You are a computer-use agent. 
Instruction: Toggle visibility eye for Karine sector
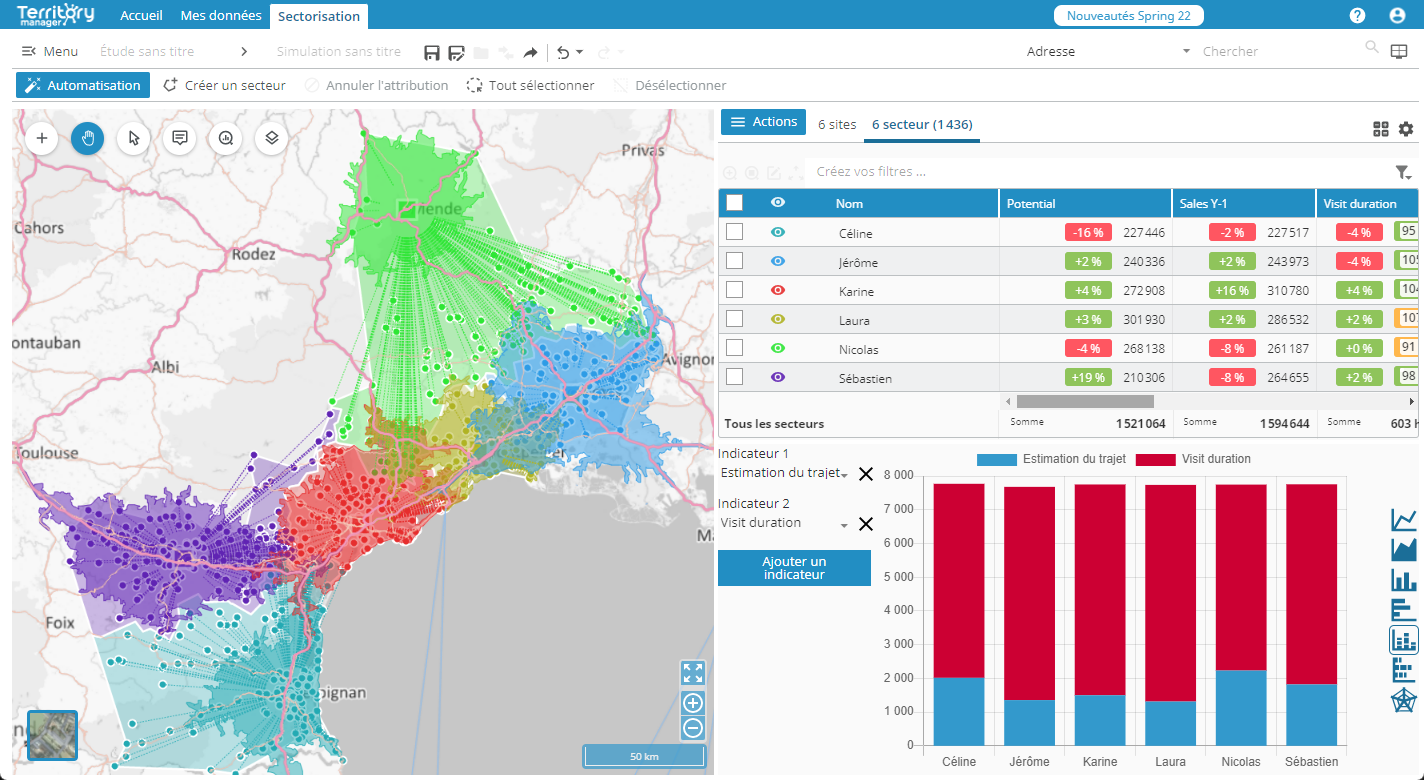pos(778,290)
